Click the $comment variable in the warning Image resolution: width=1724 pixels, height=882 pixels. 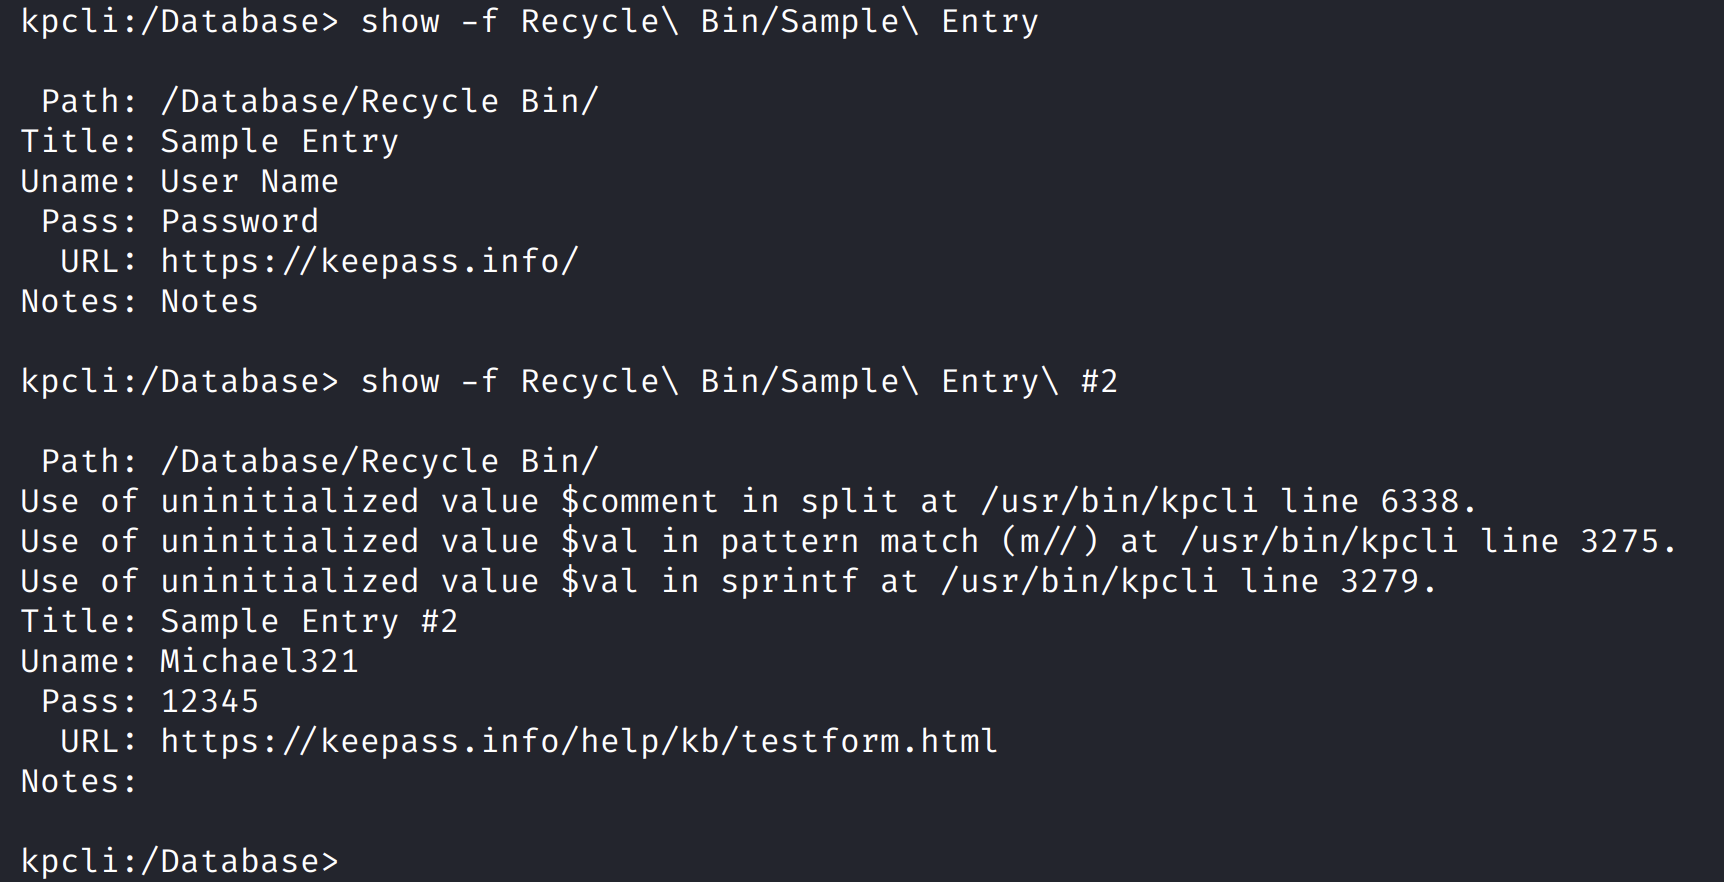(x=639, y=501)
